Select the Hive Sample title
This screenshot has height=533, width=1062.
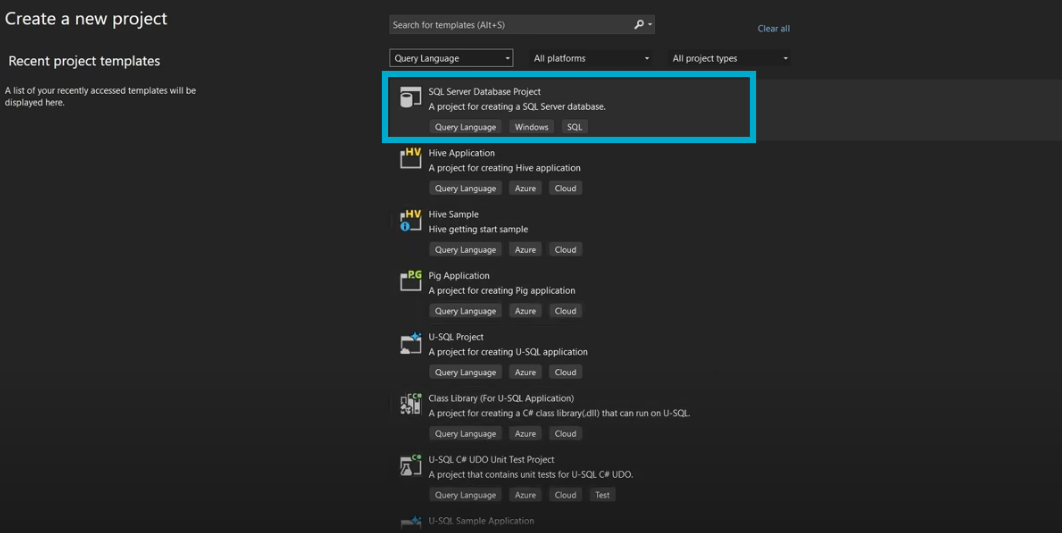[453, 214]
